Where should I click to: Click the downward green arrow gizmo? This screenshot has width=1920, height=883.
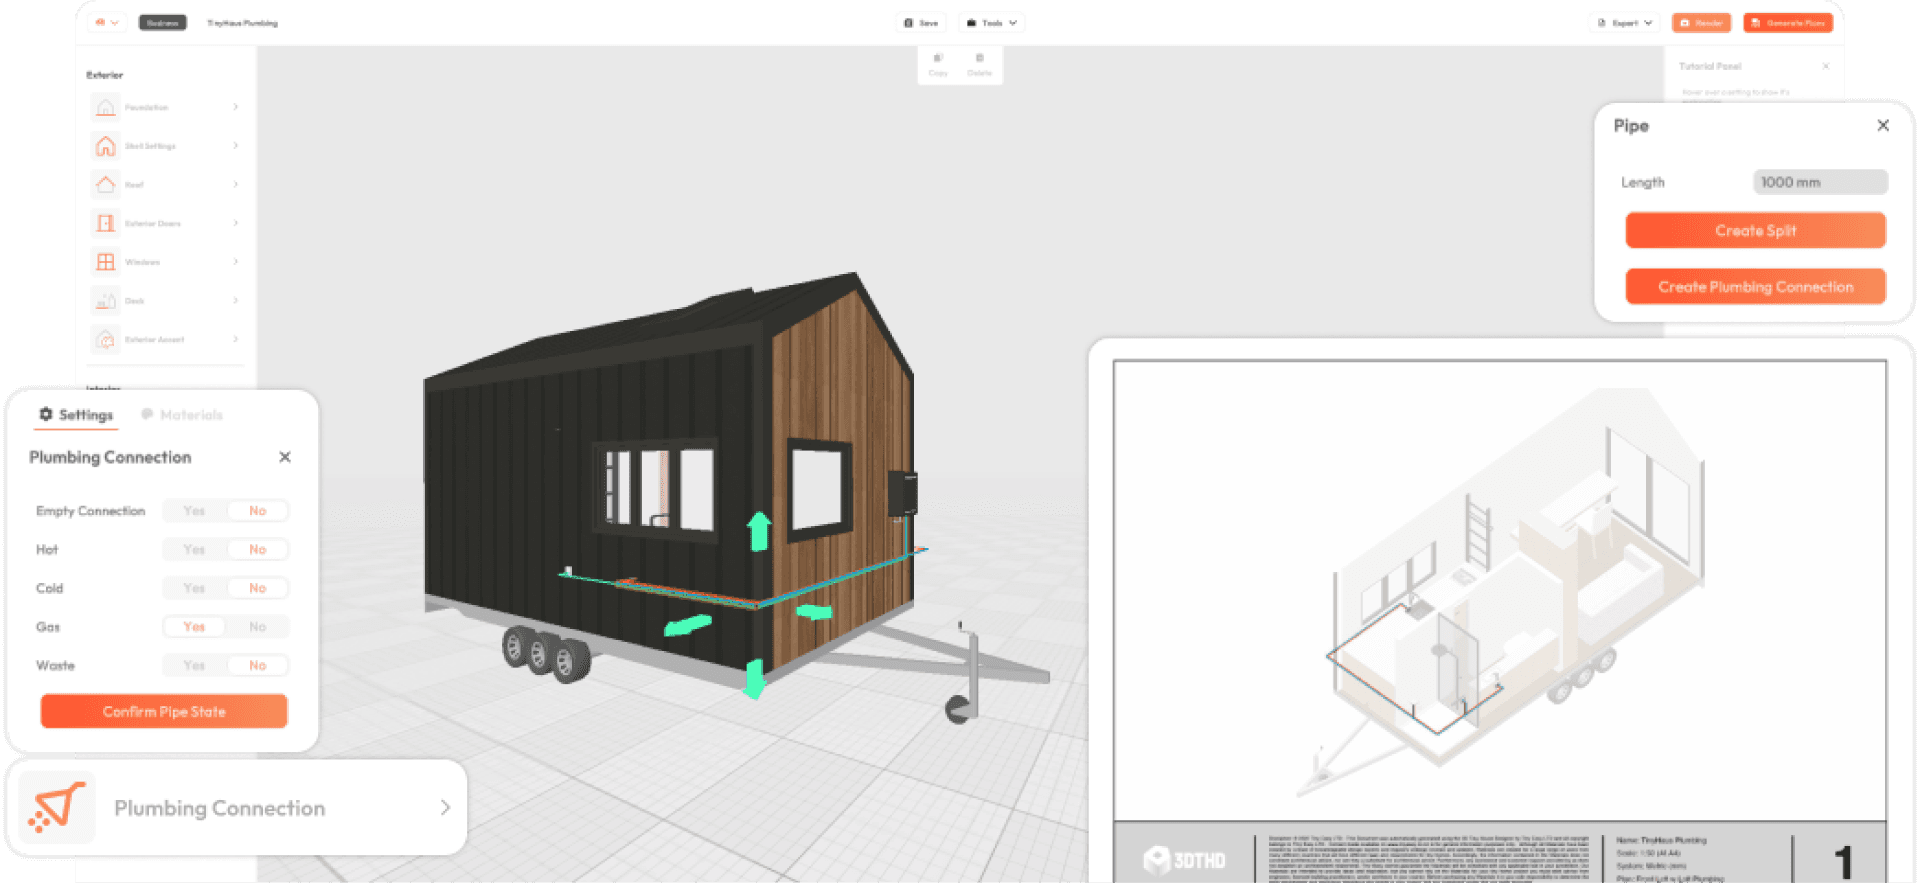pos(755,679)
